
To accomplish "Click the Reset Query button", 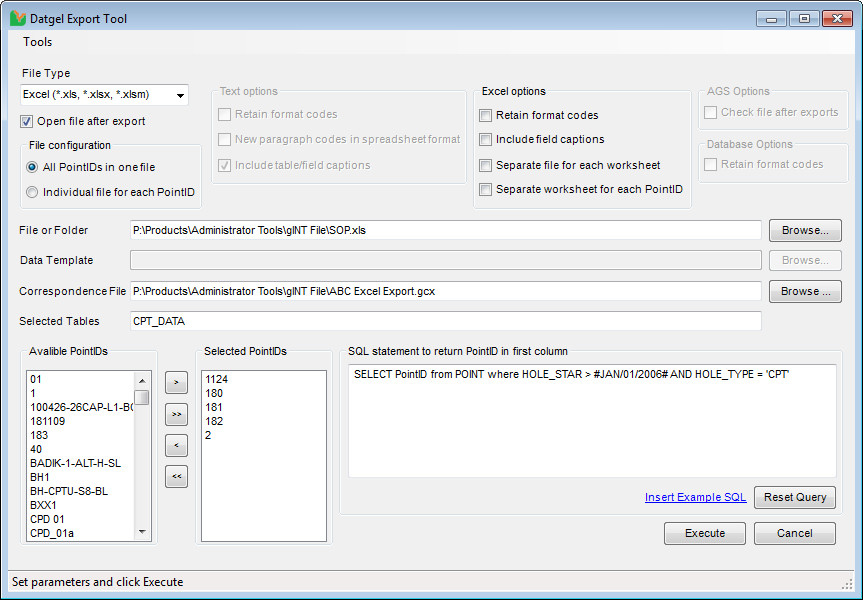I will 795,497.
